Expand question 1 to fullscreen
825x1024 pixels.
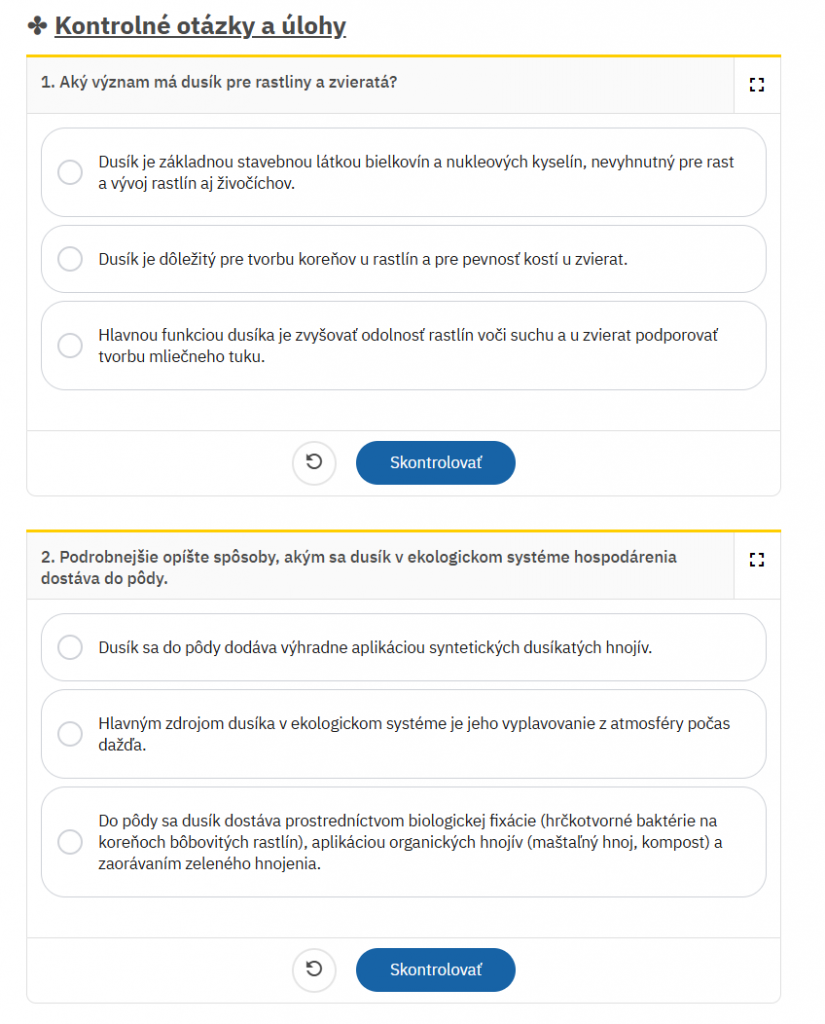[756, 85]
